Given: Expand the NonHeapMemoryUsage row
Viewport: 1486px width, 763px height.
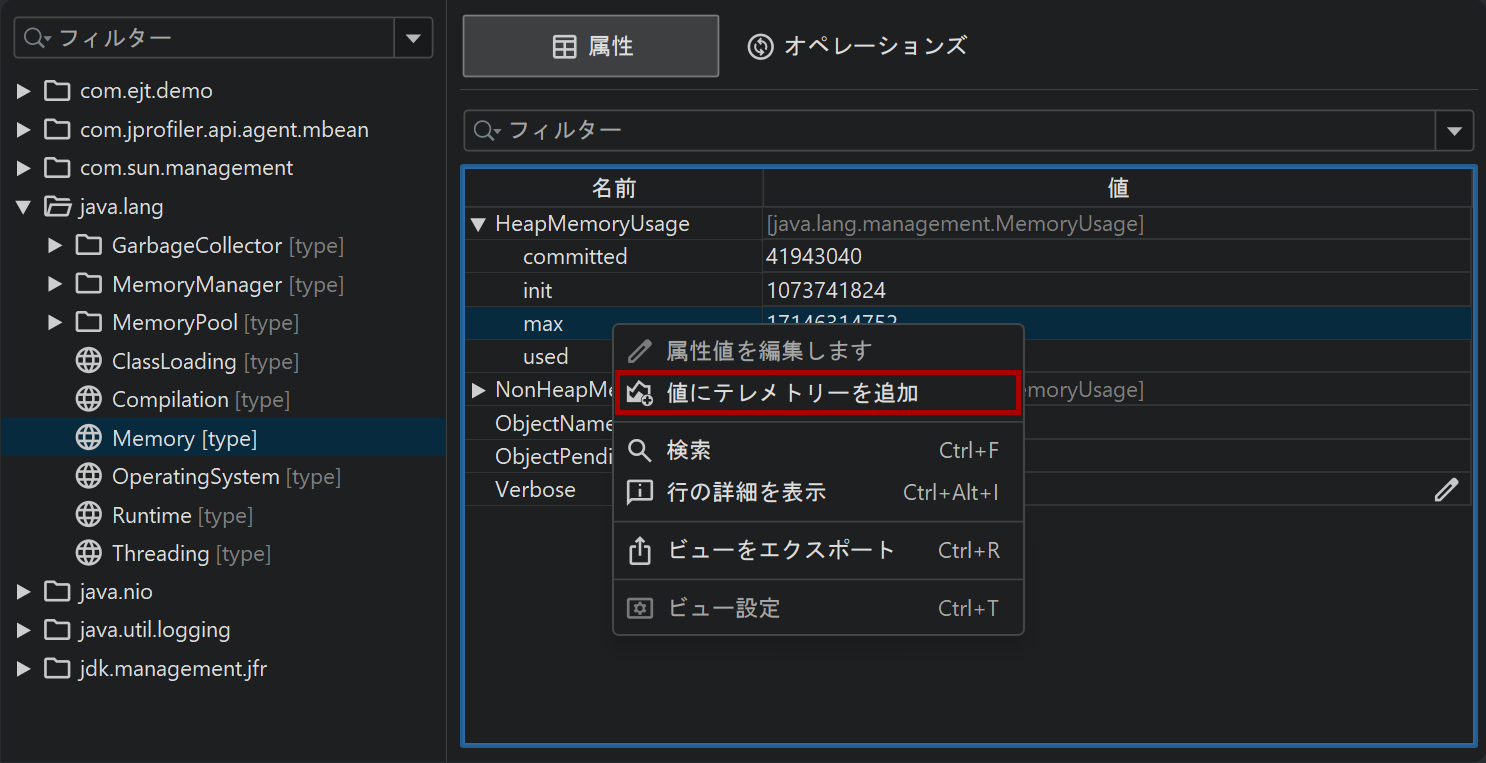Looking at the screenshot, I should (479, 390).
